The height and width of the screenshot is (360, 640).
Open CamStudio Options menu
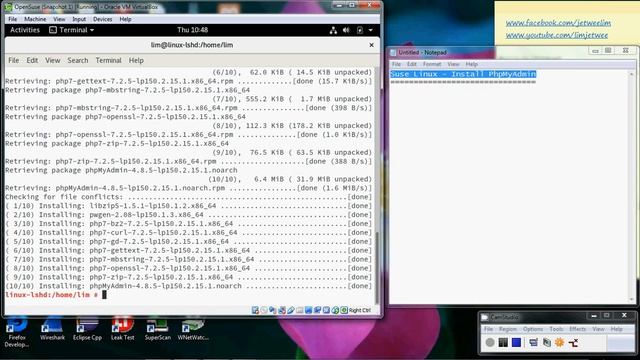(533, 329)
